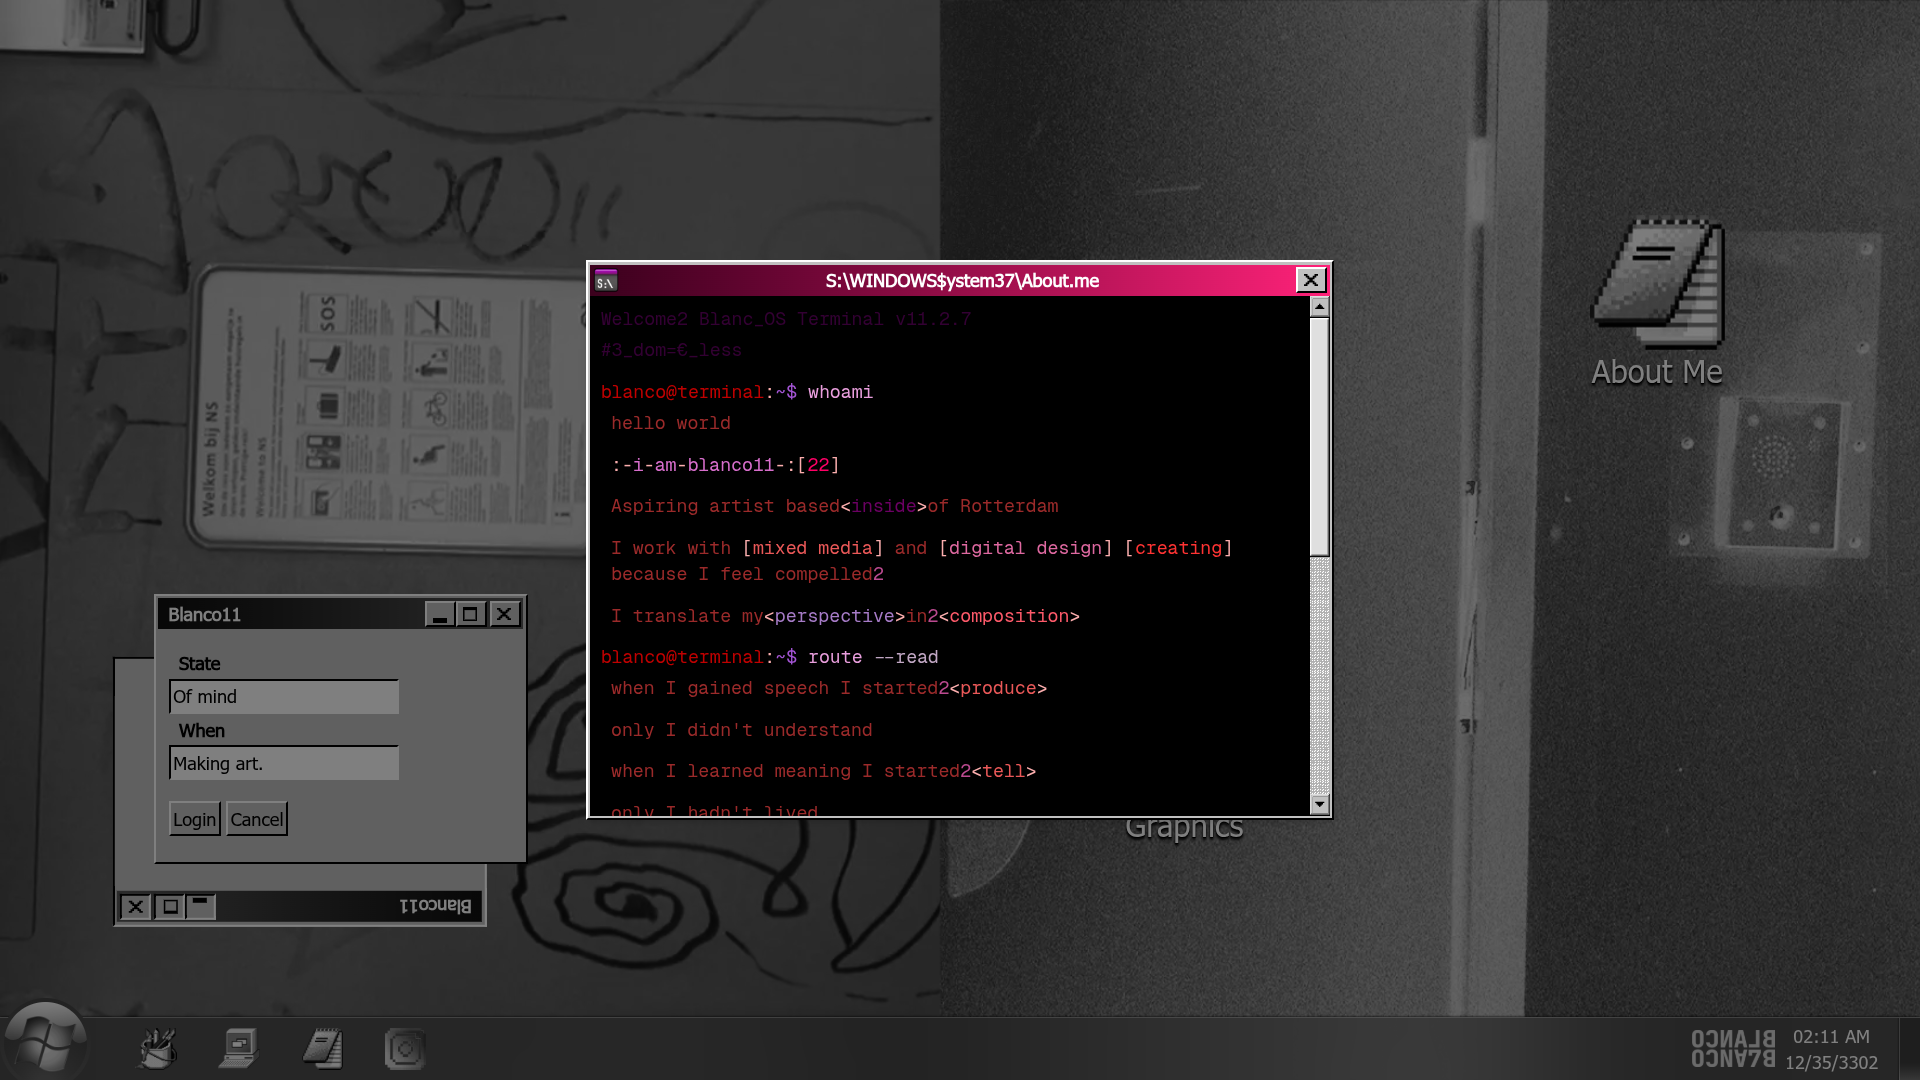Viewport: 1920px width, 1080px height.
Task: Open the notepad taskbar icon
Action: click(323, 1048)
